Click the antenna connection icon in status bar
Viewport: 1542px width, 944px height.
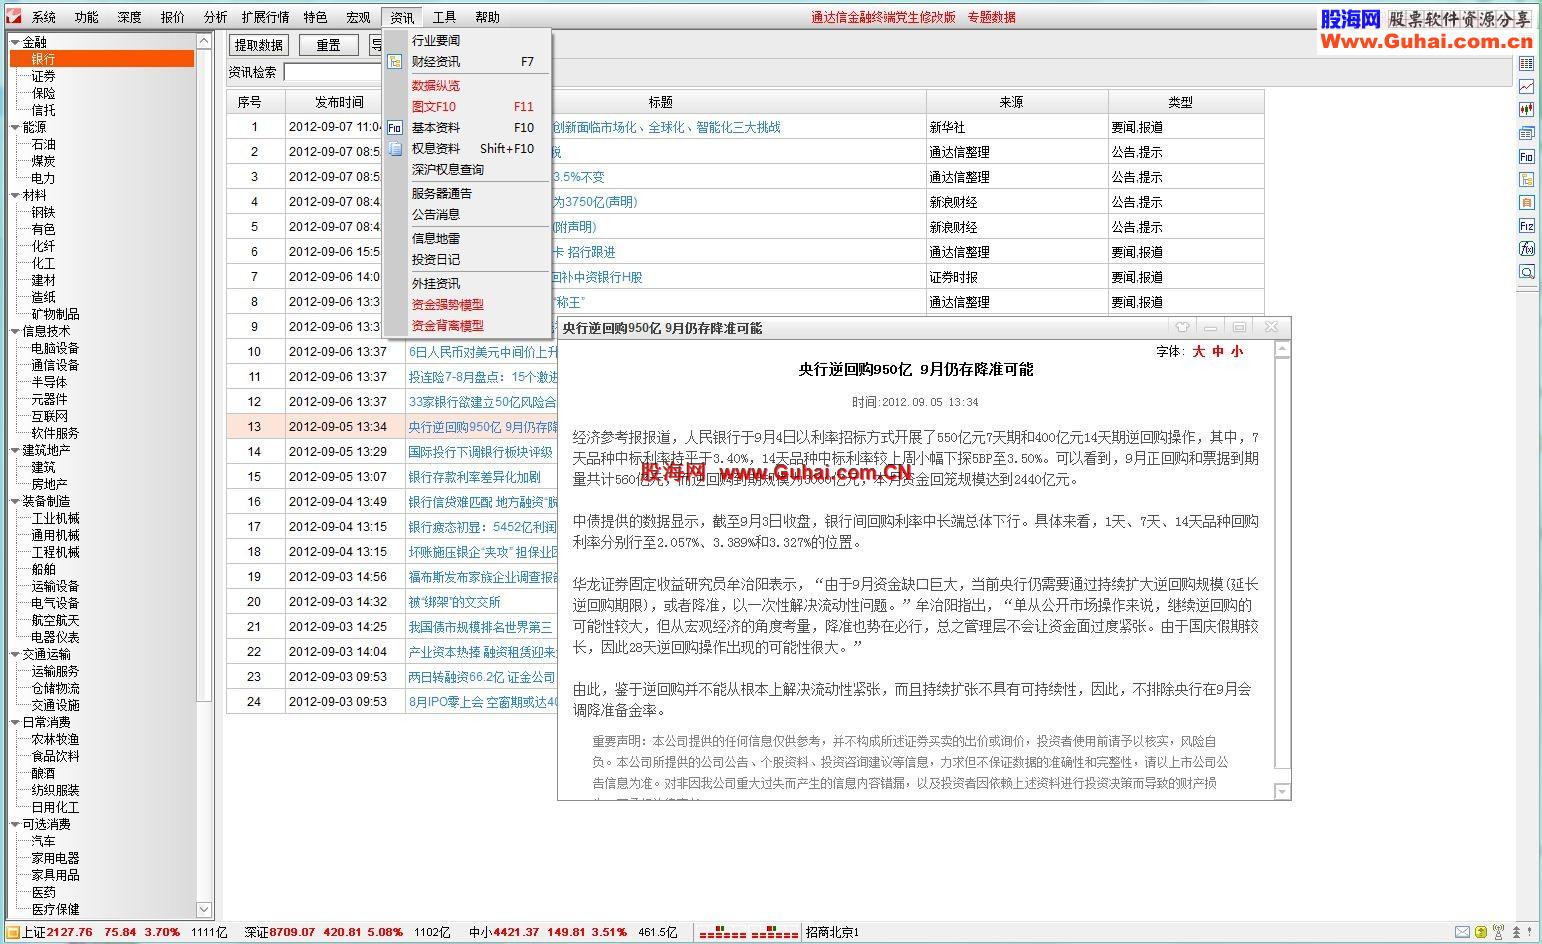click(1498, 932)
